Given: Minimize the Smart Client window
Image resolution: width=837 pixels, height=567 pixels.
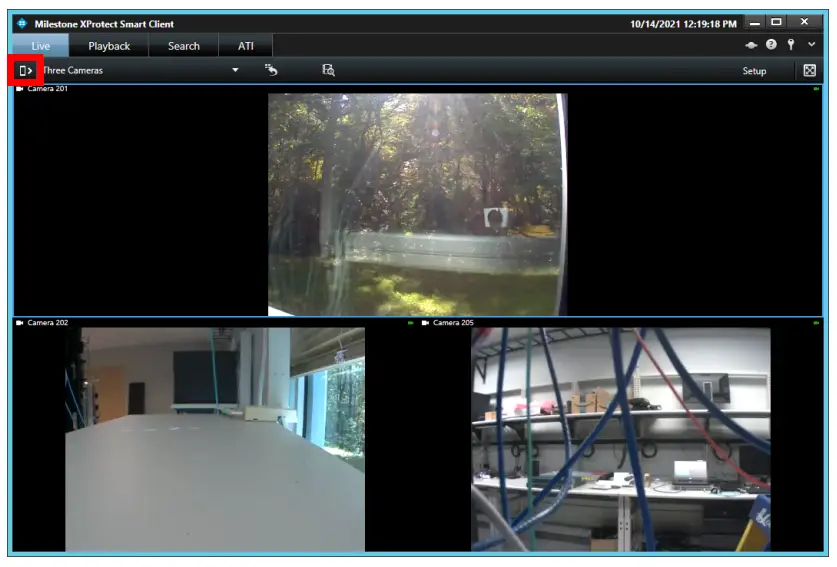Looking at the screenshot, I should point(755,23).
